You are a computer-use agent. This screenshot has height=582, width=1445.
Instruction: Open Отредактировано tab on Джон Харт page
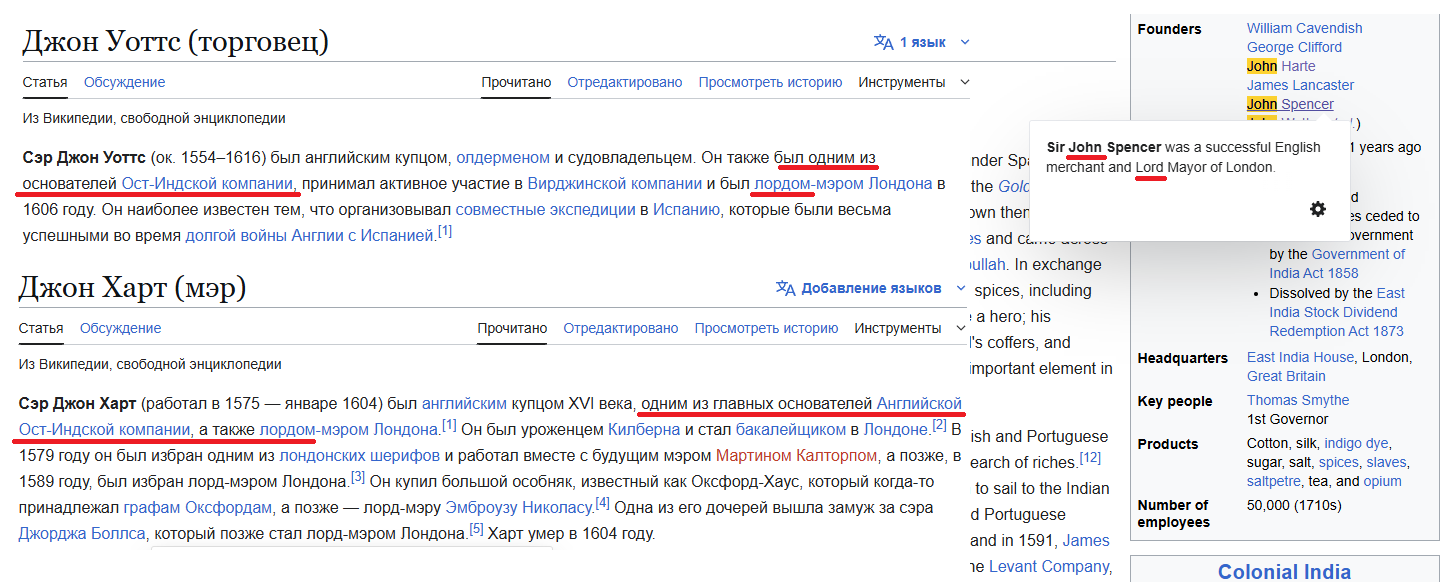tap(621, 328)
